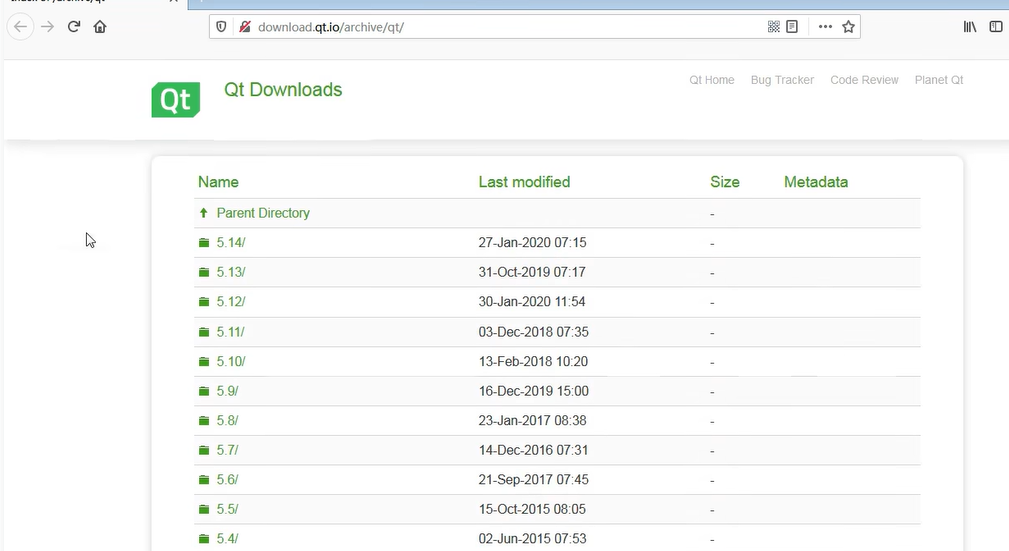Click the date 13-Feb-2018 10:20
1009x551 pixels.
533,362
